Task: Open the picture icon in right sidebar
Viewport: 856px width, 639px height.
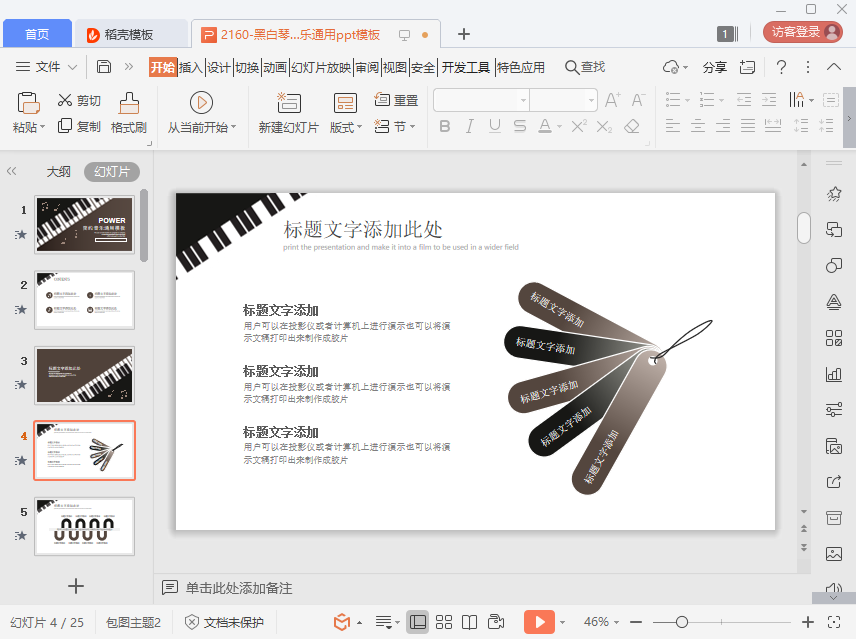Action: (x=834, y=554)
